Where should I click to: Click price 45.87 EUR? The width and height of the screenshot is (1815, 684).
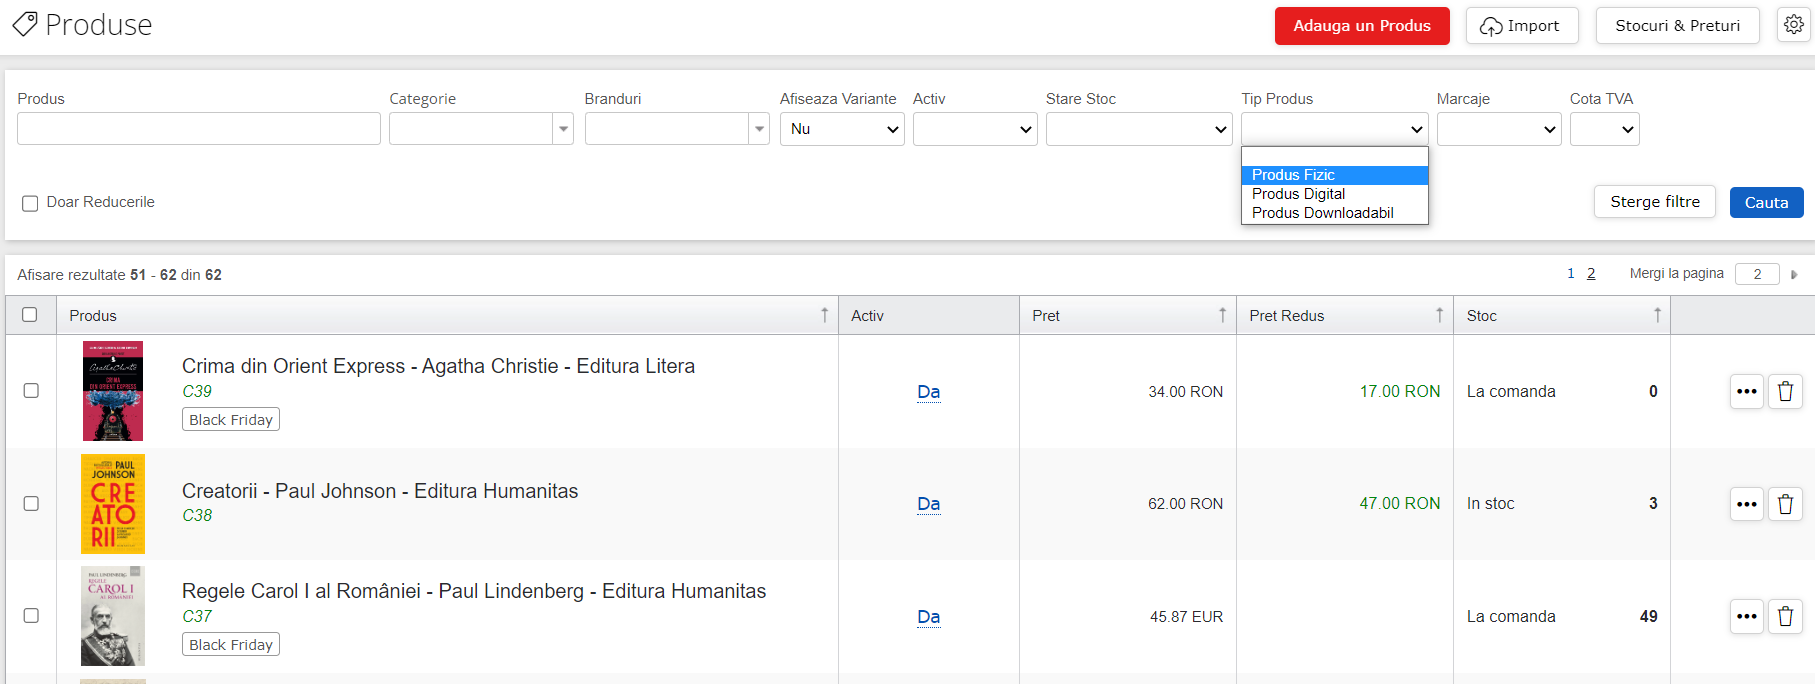point(1186,617)
